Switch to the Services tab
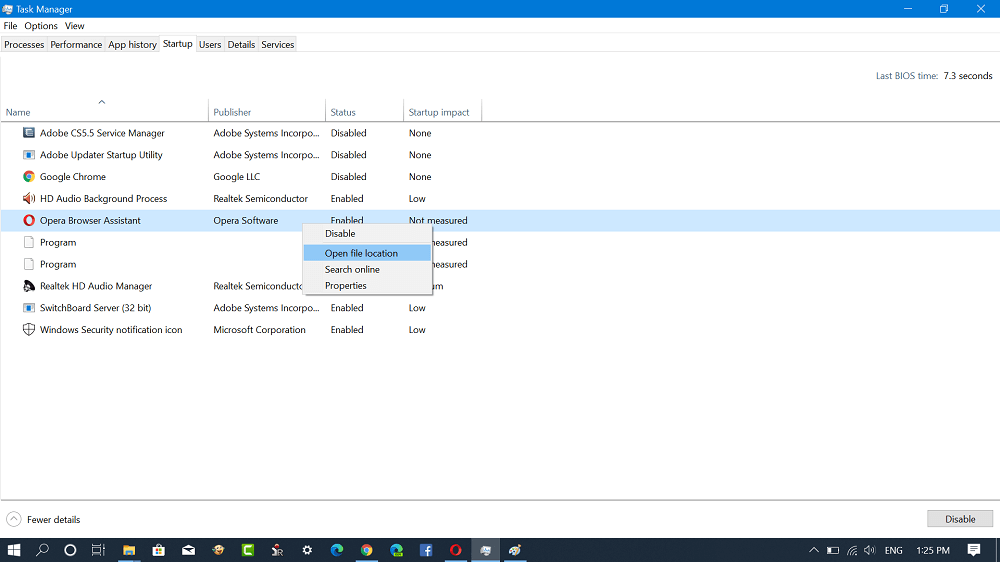The width and height of the screenshot is (1000, 562). (277, 44)
